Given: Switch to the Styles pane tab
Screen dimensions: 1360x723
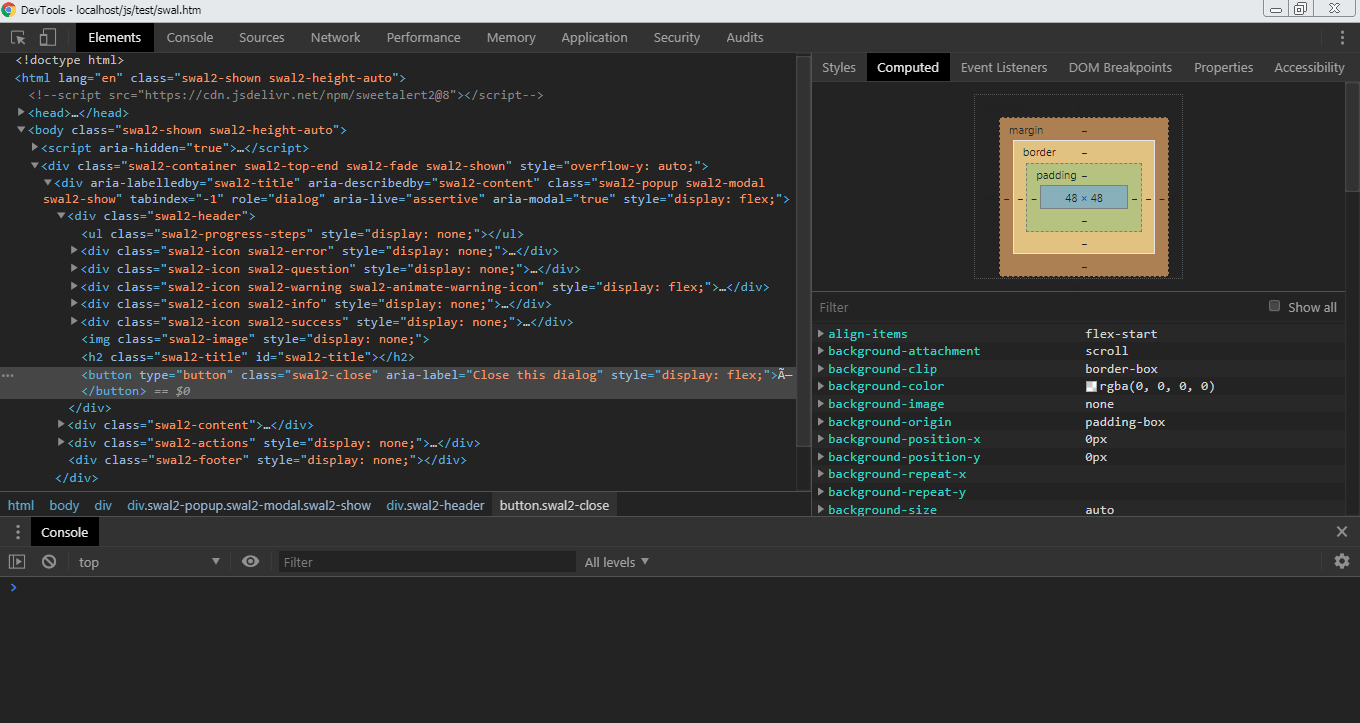Looking at the screenshot, I should 838,68.
